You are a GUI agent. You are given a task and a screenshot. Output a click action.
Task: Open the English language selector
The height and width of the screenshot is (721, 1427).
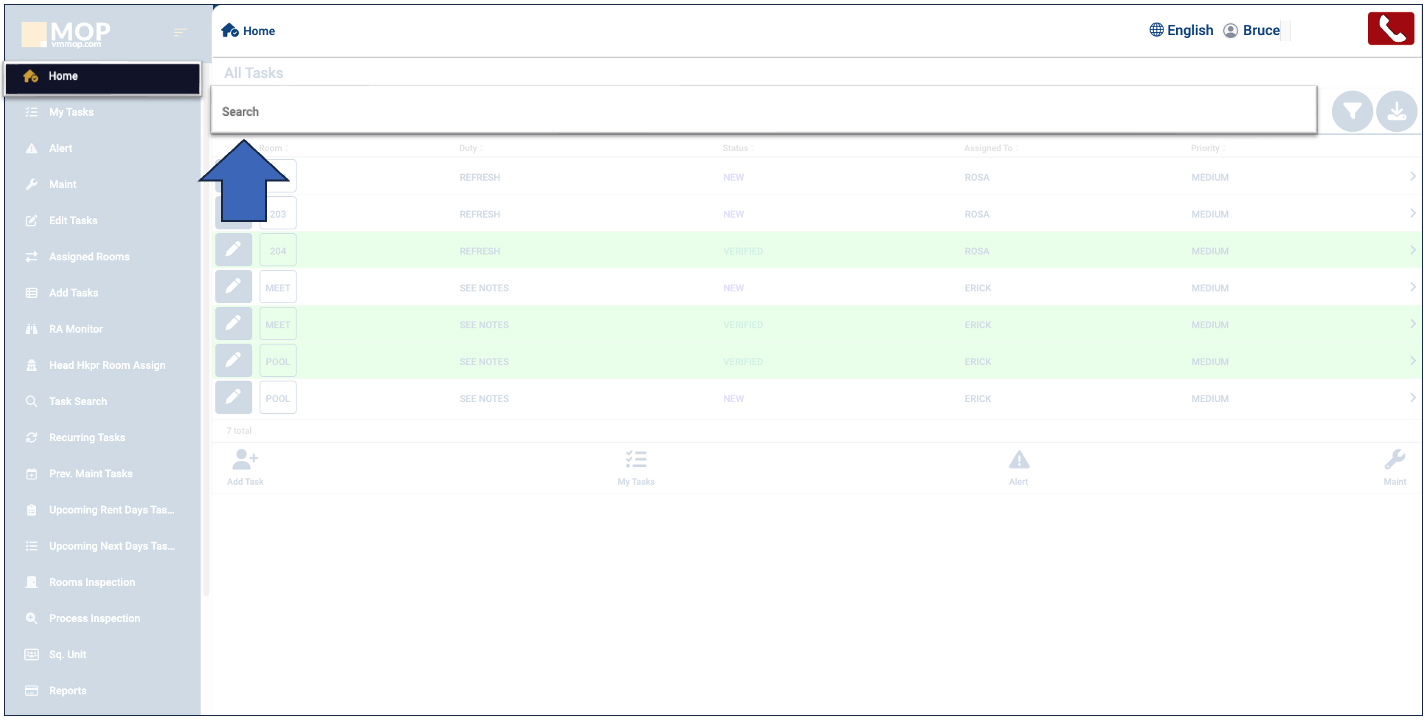[1181, 30]
